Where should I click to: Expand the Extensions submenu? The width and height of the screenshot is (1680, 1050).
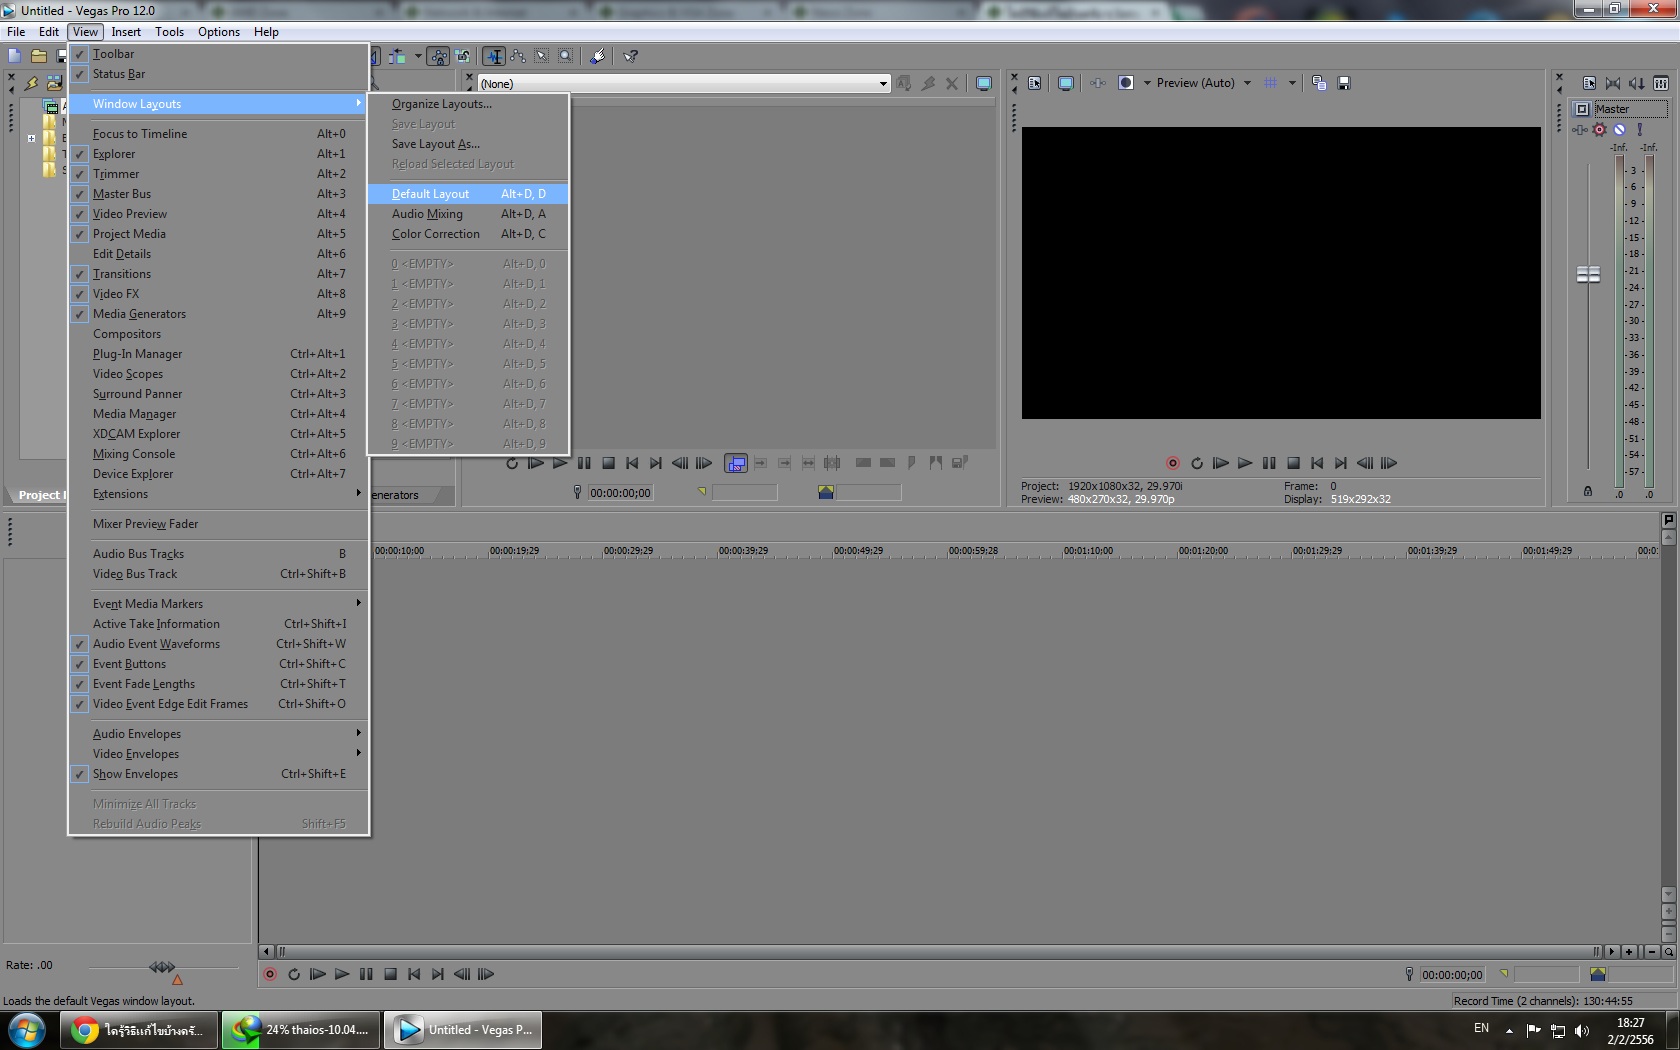point(218,494)
